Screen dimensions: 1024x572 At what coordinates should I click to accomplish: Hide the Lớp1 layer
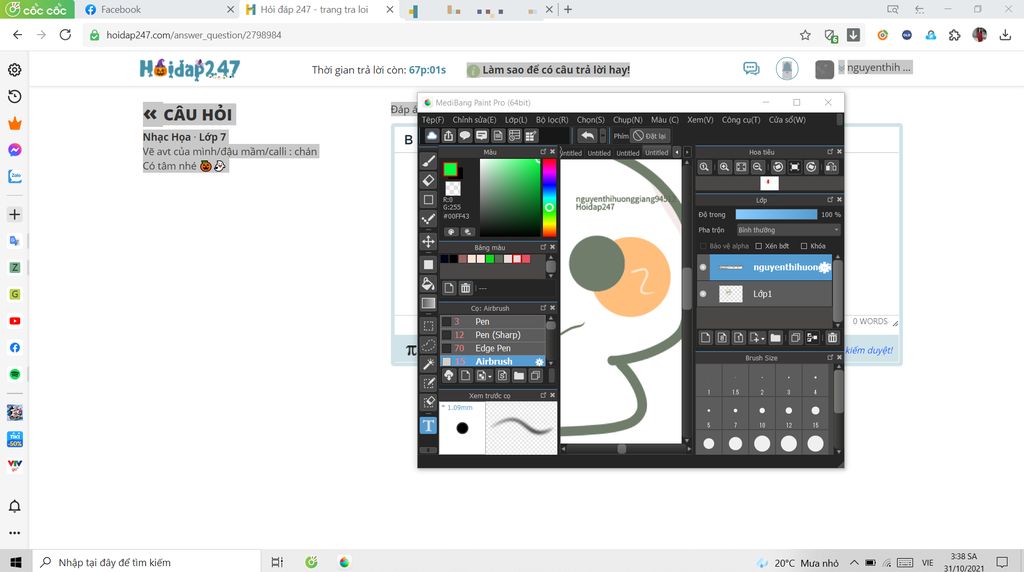click(703, 294)
